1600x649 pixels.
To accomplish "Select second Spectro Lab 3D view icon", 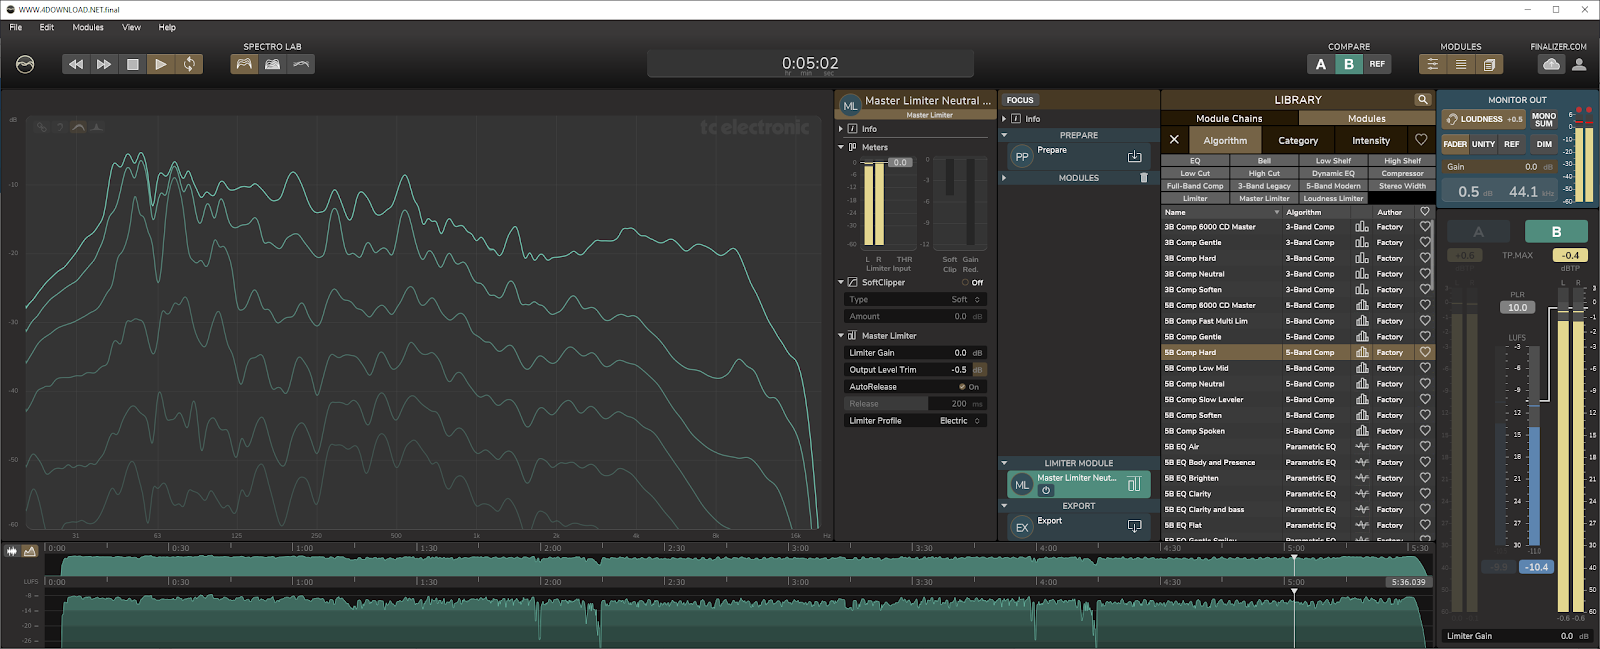I will click(x=272, y=64).
